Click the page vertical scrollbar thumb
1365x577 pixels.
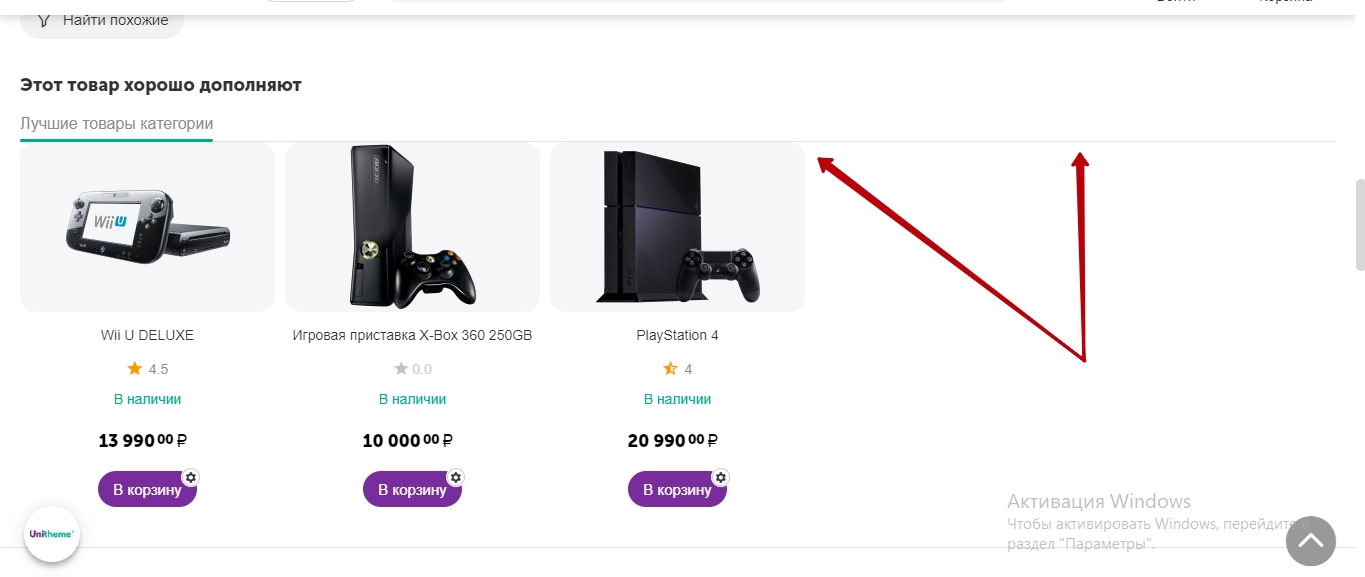[x=1359, y=225]
